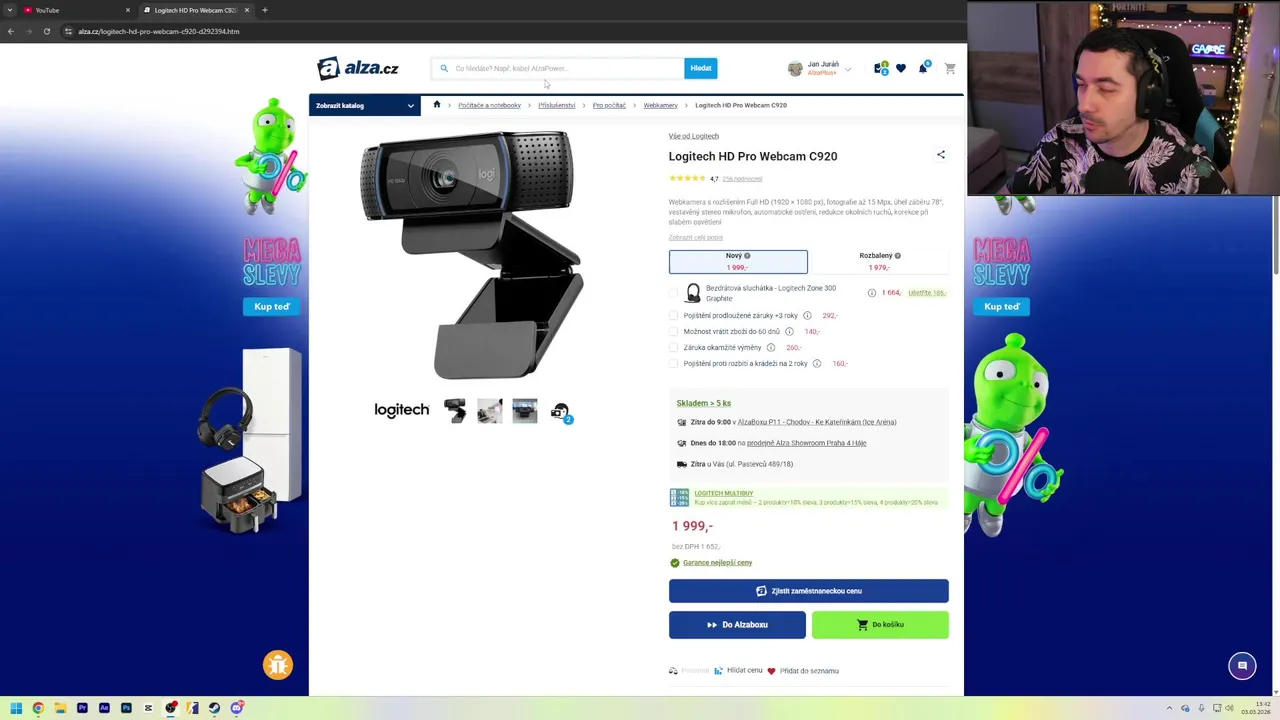Click Zjistit zaměstnaneckou cenu button
1280x720 pixels.
click(809, 591)
